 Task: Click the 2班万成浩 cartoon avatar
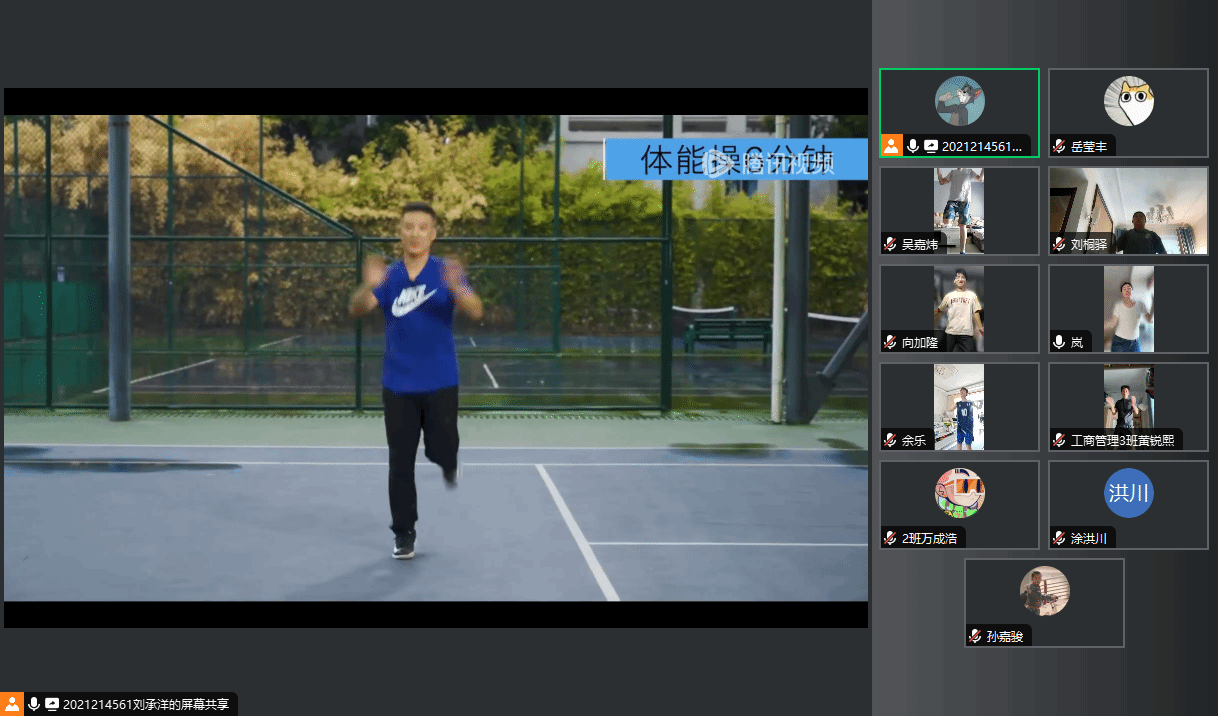click(x=959, y=492)
